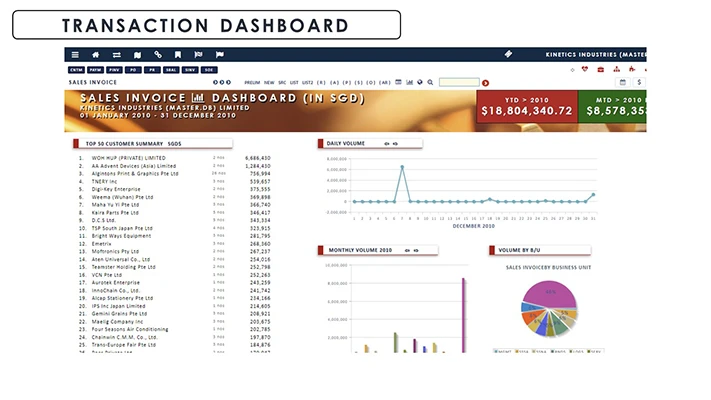Click the bookmark icon in navy toolbar
Screen dimensions: 711x400
pos(178,54)
